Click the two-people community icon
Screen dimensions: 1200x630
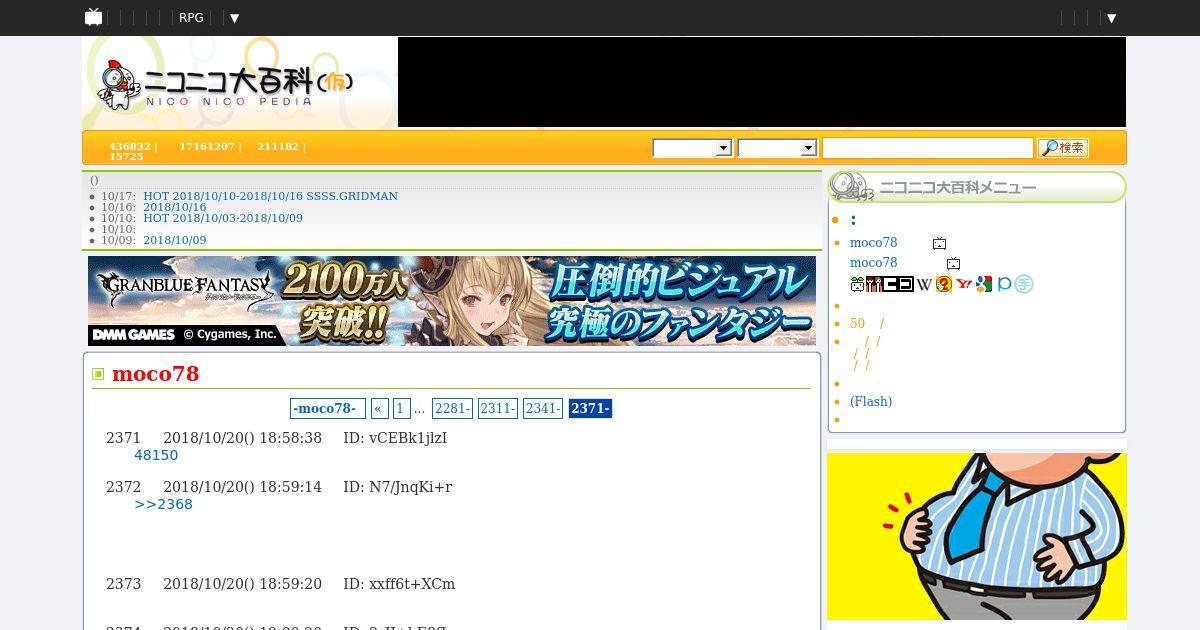point(873,284)
